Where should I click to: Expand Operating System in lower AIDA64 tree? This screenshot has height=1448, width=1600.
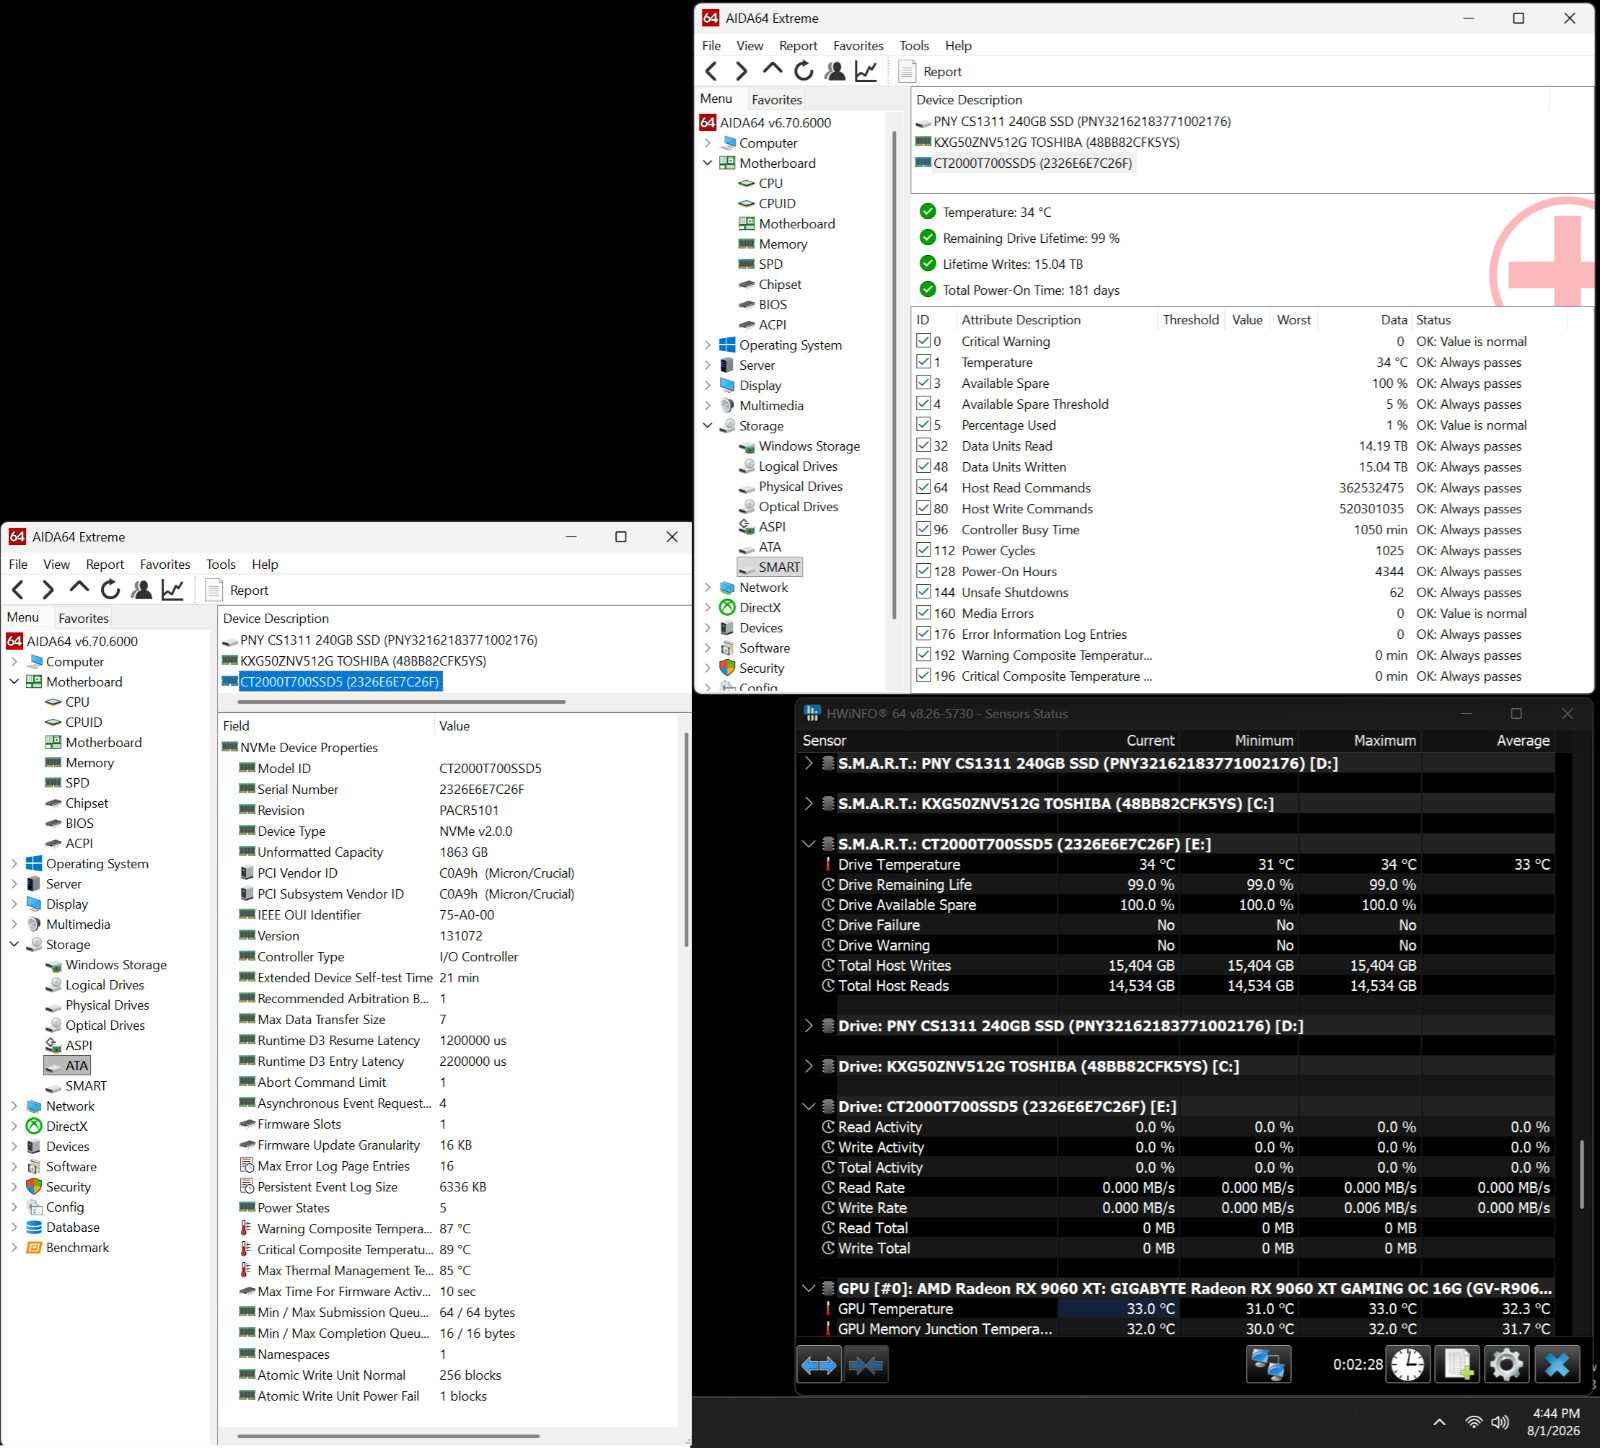point(14,864)
